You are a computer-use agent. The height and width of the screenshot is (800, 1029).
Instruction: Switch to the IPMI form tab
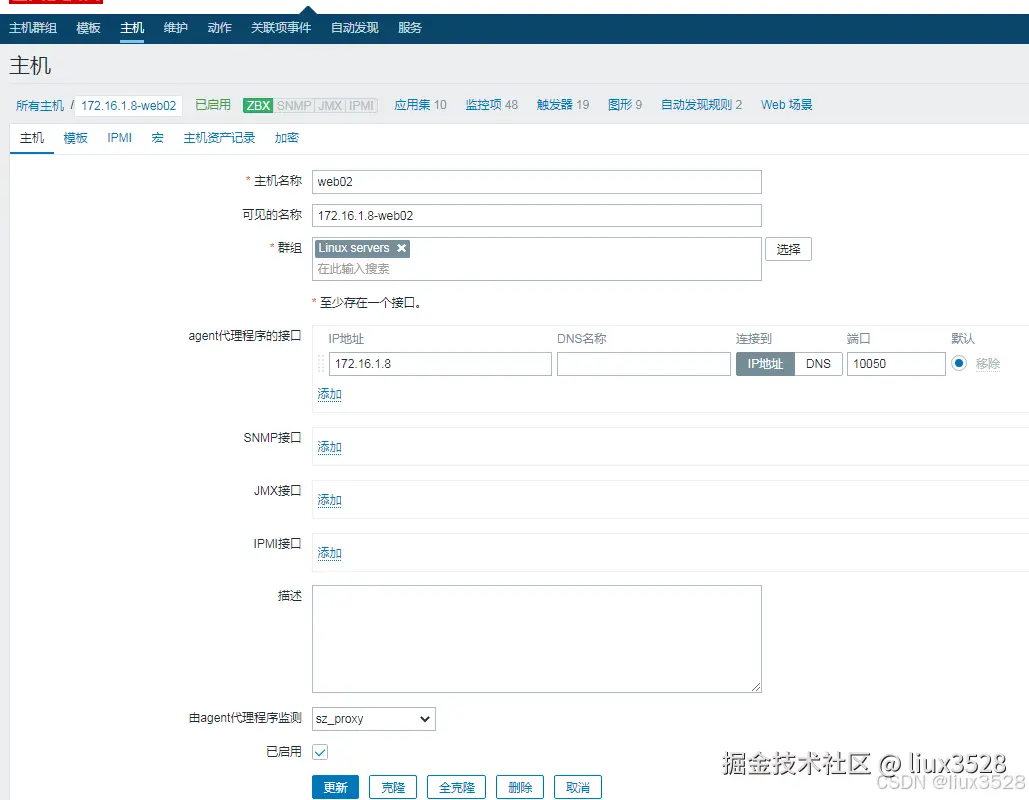(x=119, y=138)
